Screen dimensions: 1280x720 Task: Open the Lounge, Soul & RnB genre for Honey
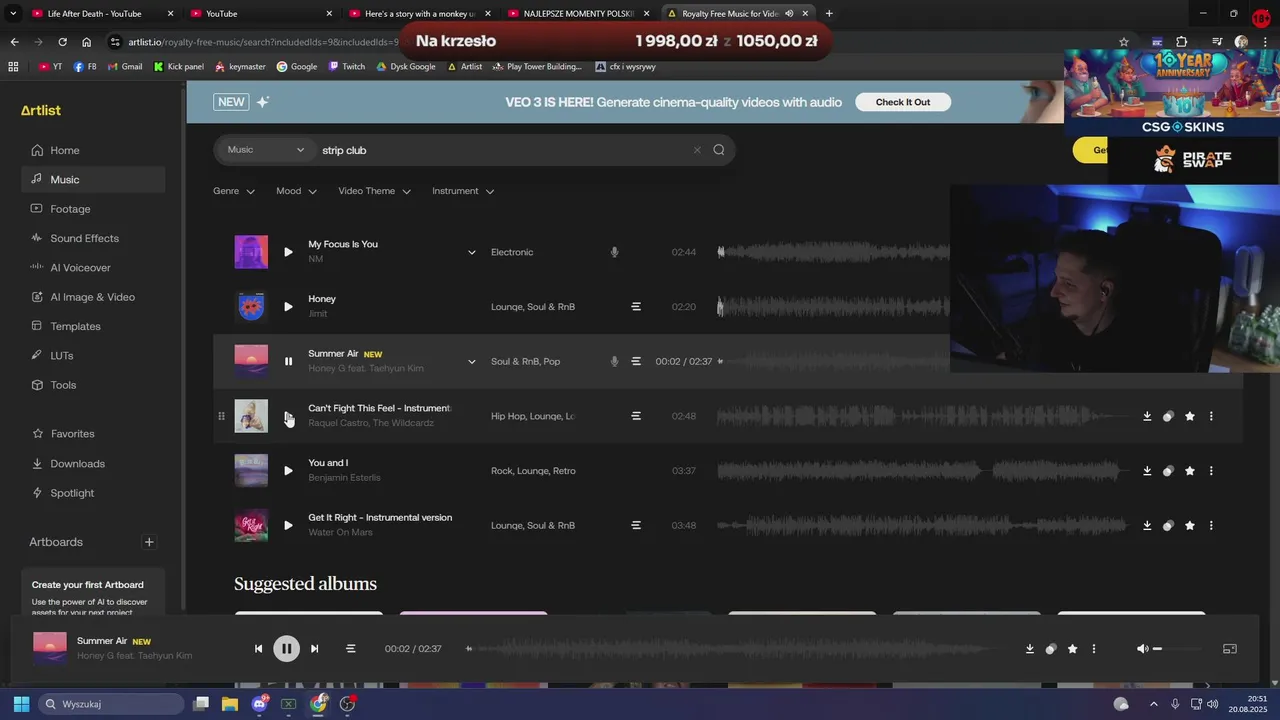(533, 307)
